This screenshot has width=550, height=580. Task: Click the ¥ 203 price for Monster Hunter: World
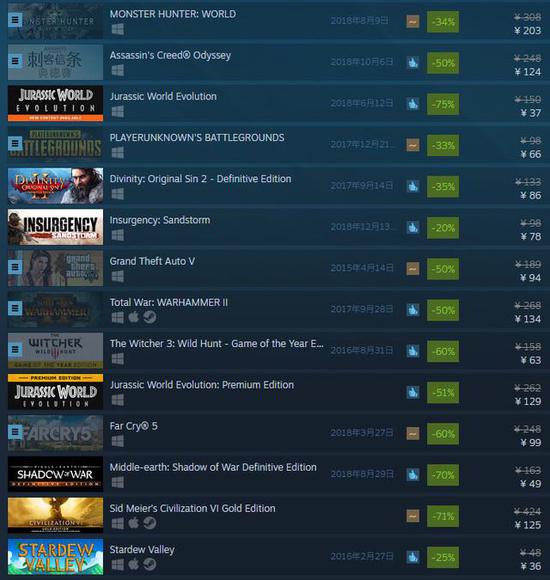[528, 31]
